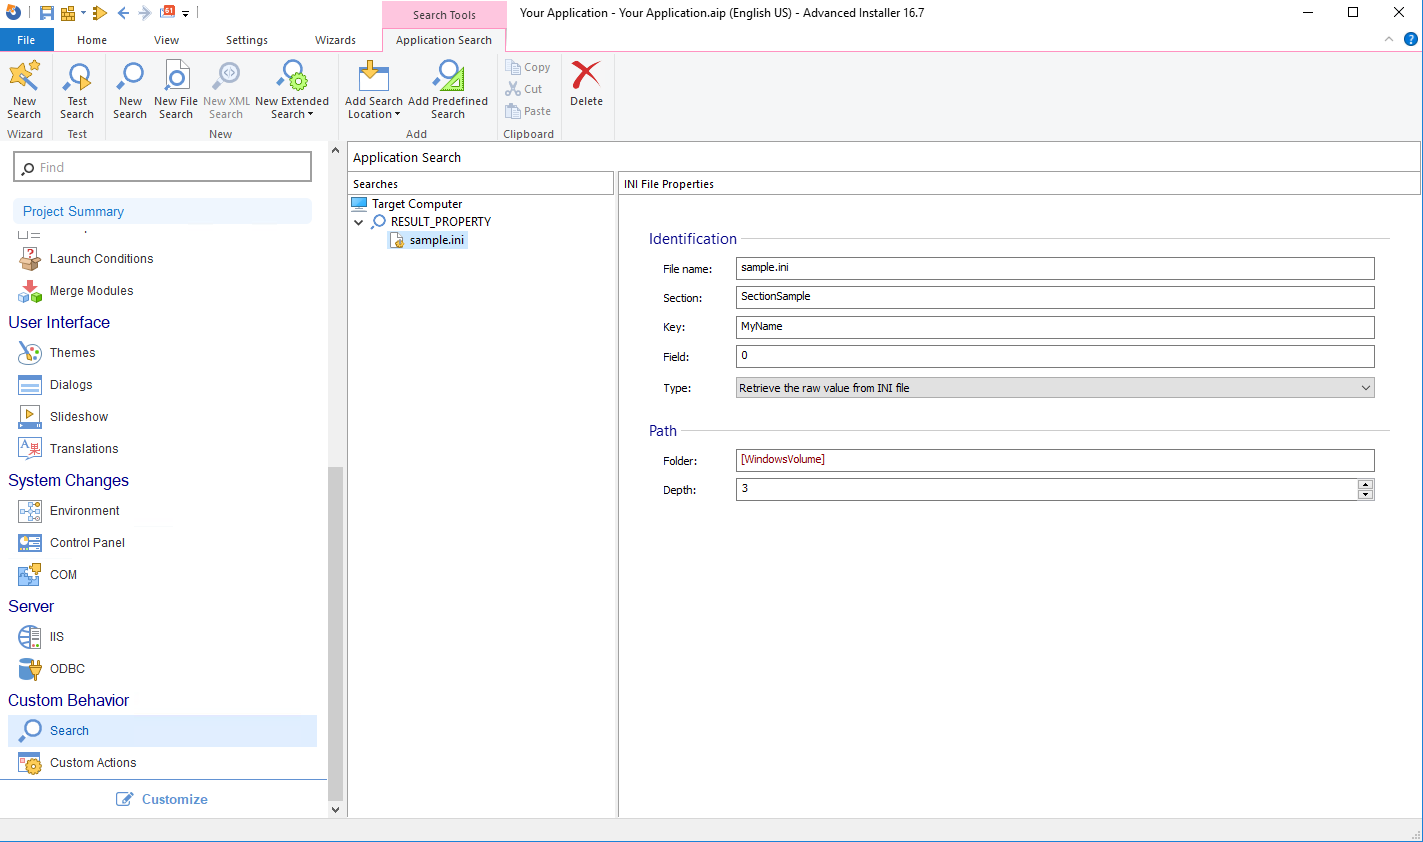Open the Test Search tool
Screen dimensions: 1423x842
tap(77, 88)
